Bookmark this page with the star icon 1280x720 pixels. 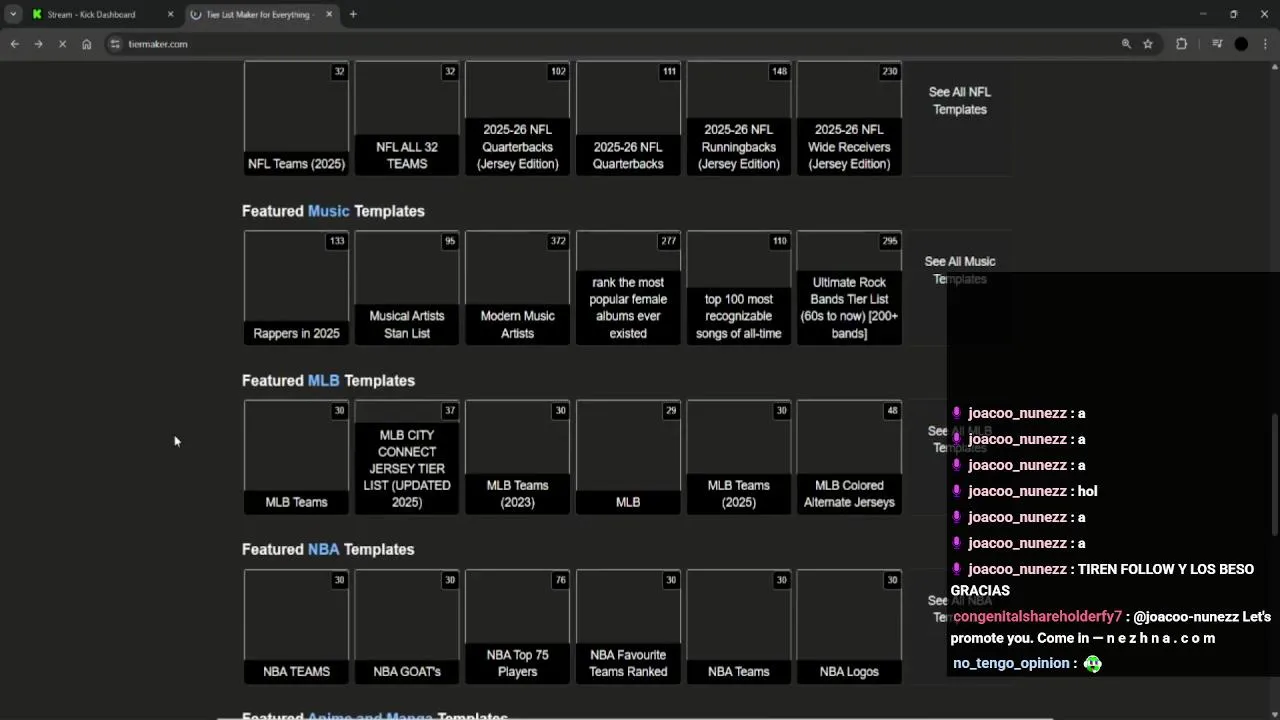tap(1148, 44)
